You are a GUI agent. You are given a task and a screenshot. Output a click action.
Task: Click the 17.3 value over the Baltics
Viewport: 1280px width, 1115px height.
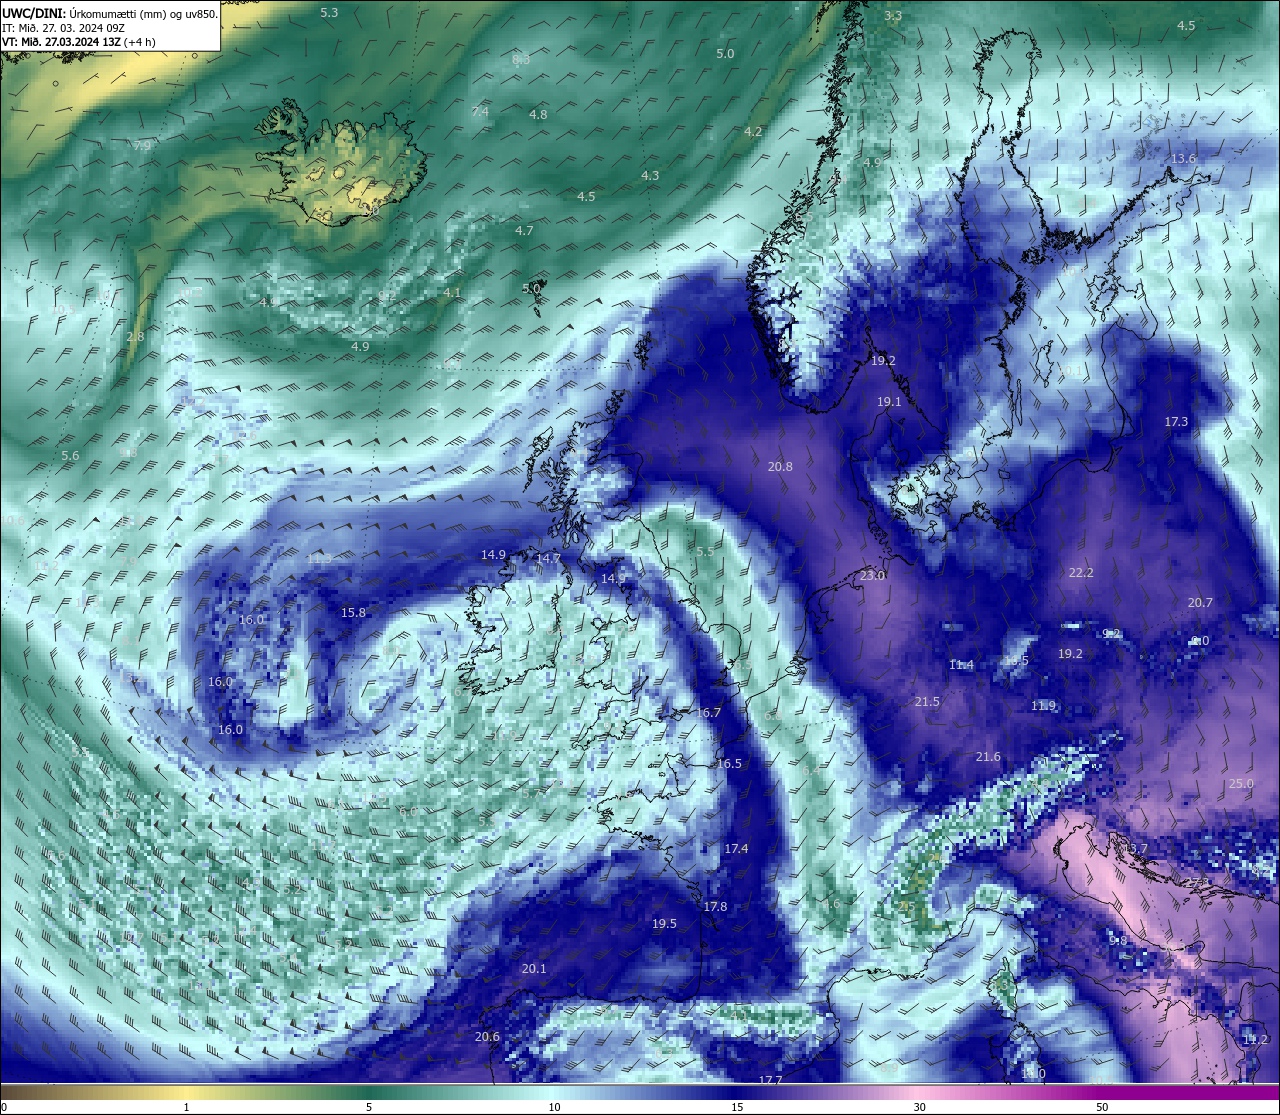point(1176,422)
